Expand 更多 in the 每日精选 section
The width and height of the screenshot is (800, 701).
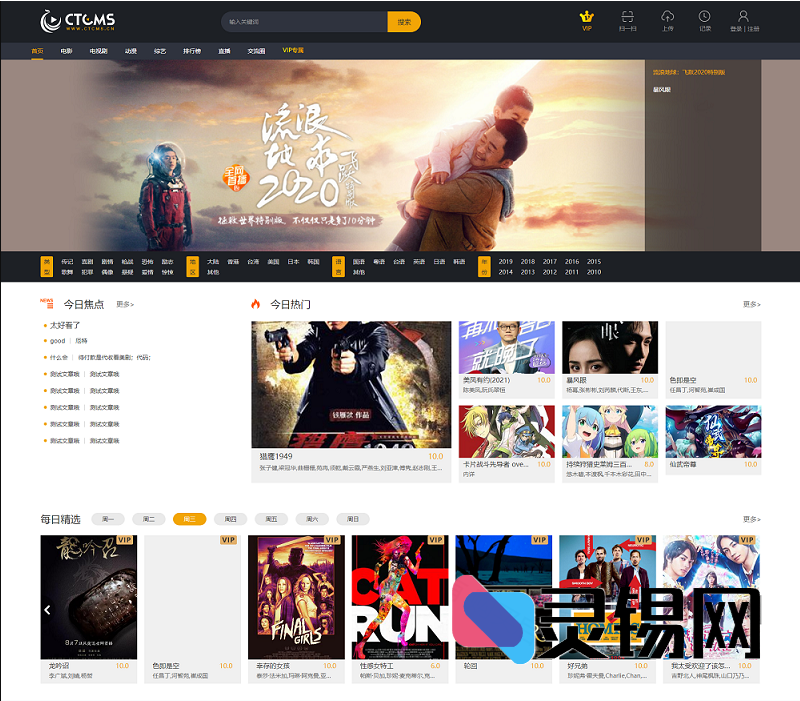751,519
